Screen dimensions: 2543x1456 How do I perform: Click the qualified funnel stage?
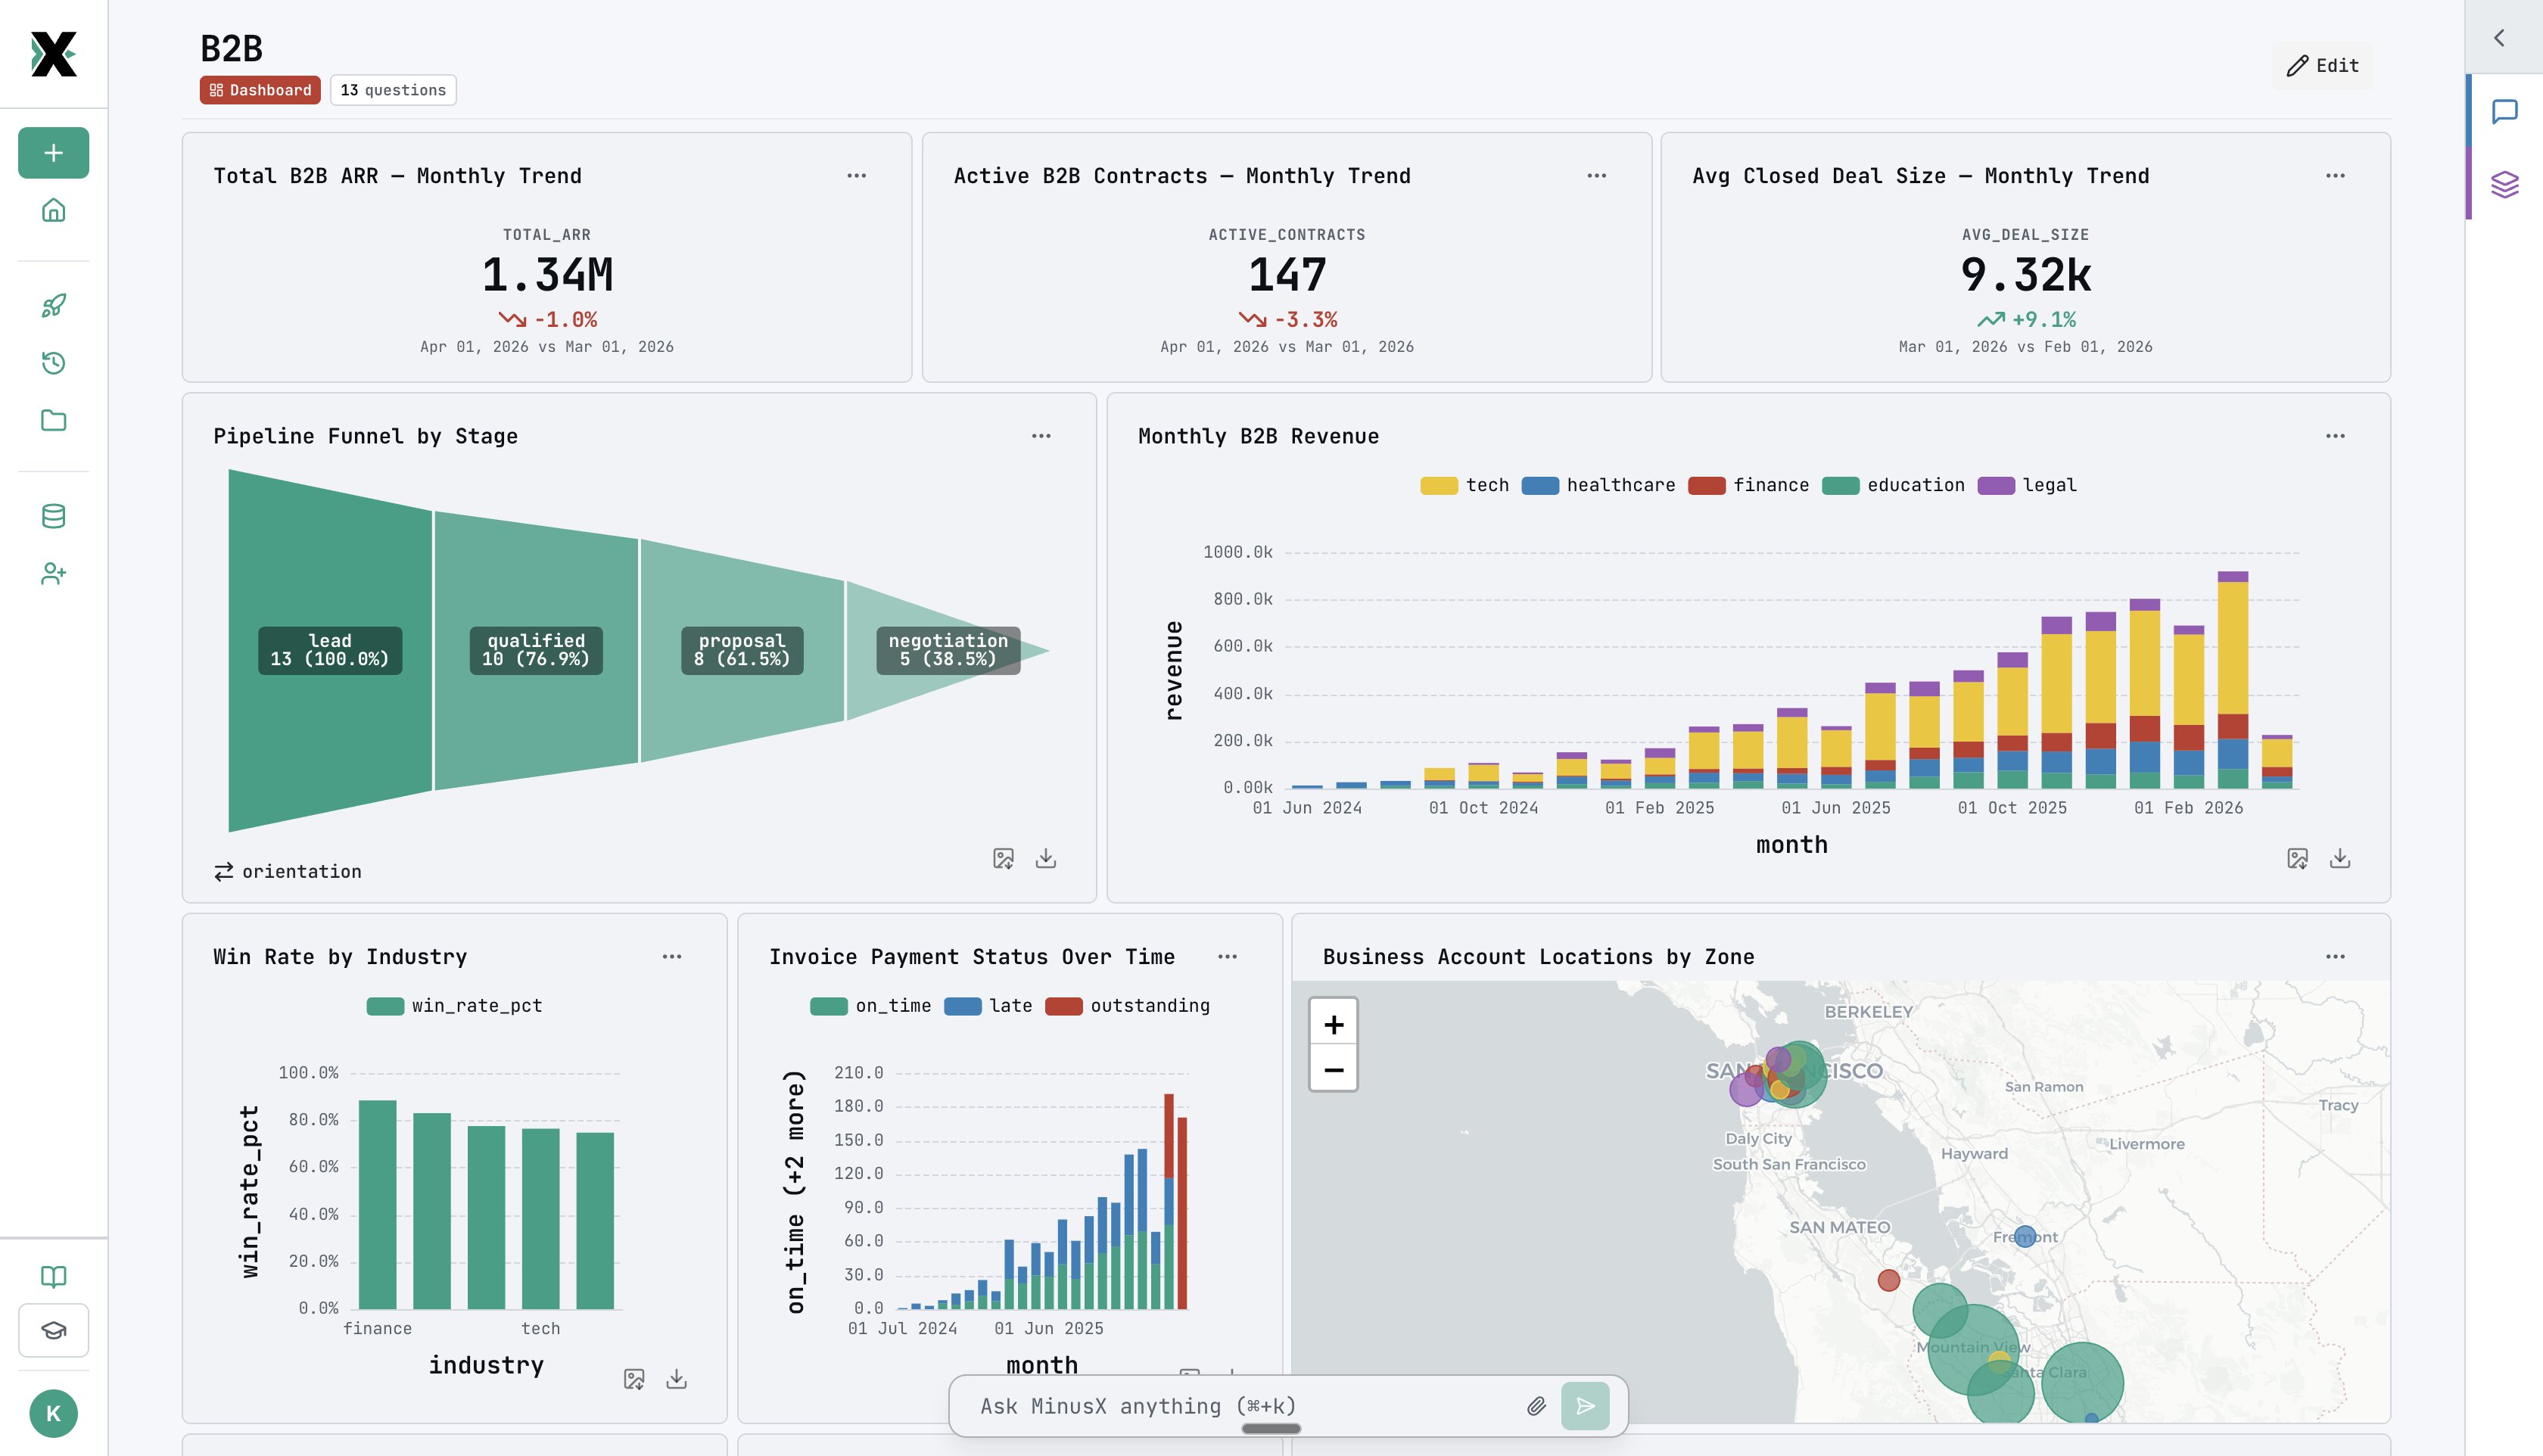click(536, 650)
